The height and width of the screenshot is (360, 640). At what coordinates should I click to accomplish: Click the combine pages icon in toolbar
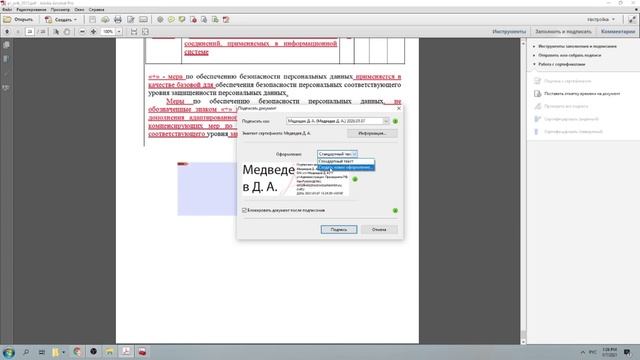pyautogui.click(x=204, y=20)
